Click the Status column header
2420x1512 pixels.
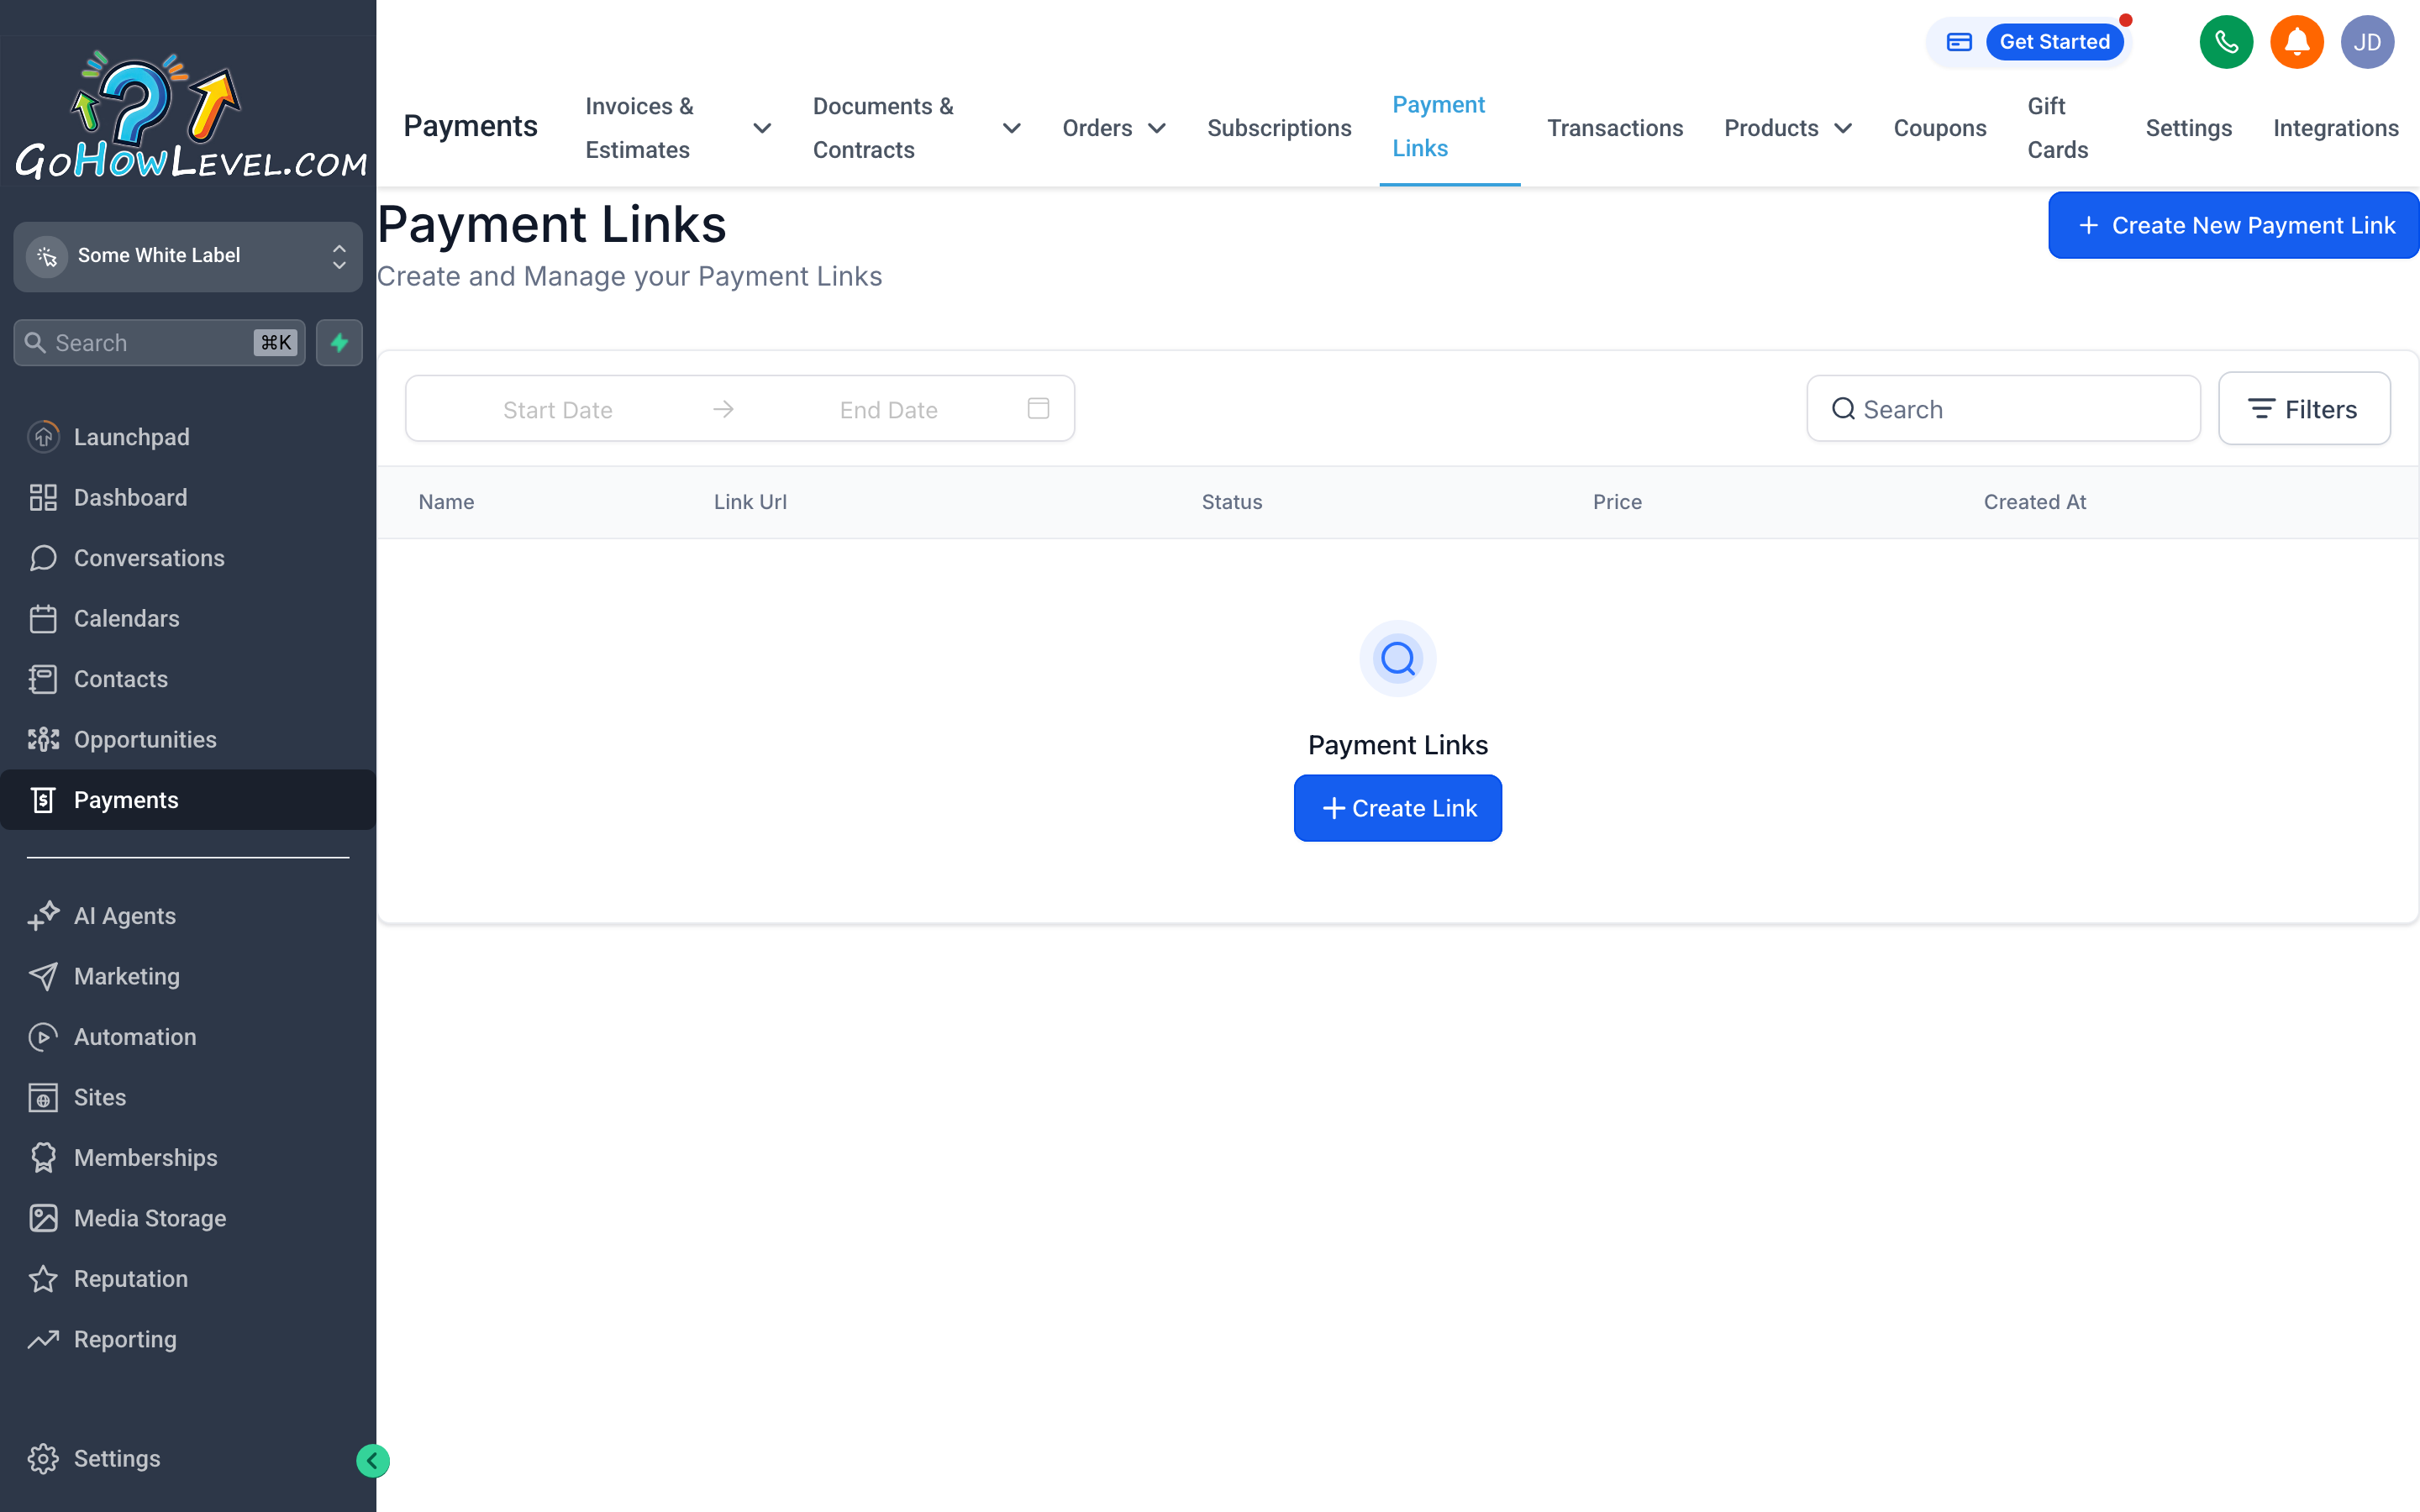[x=1231, y=502]
